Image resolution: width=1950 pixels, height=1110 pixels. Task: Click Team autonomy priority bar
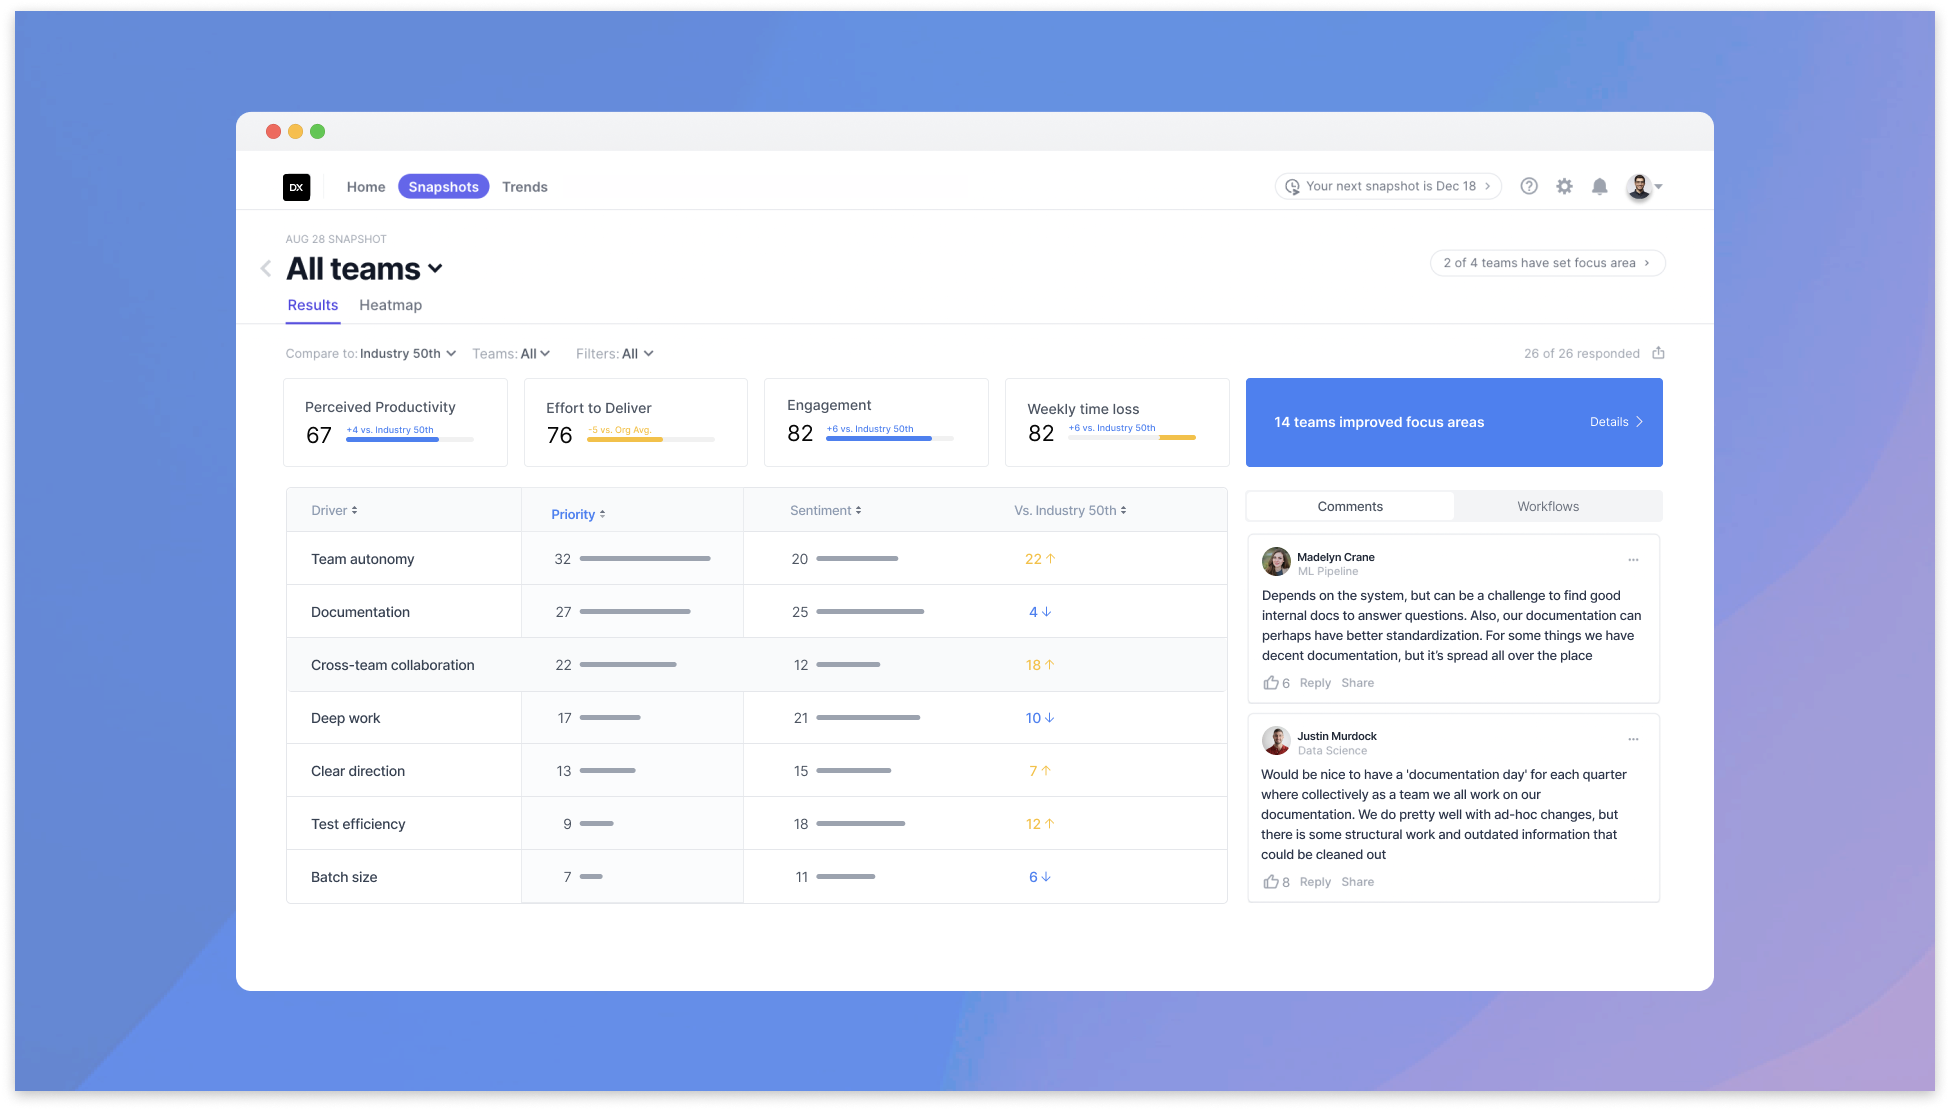pos(645,559)
